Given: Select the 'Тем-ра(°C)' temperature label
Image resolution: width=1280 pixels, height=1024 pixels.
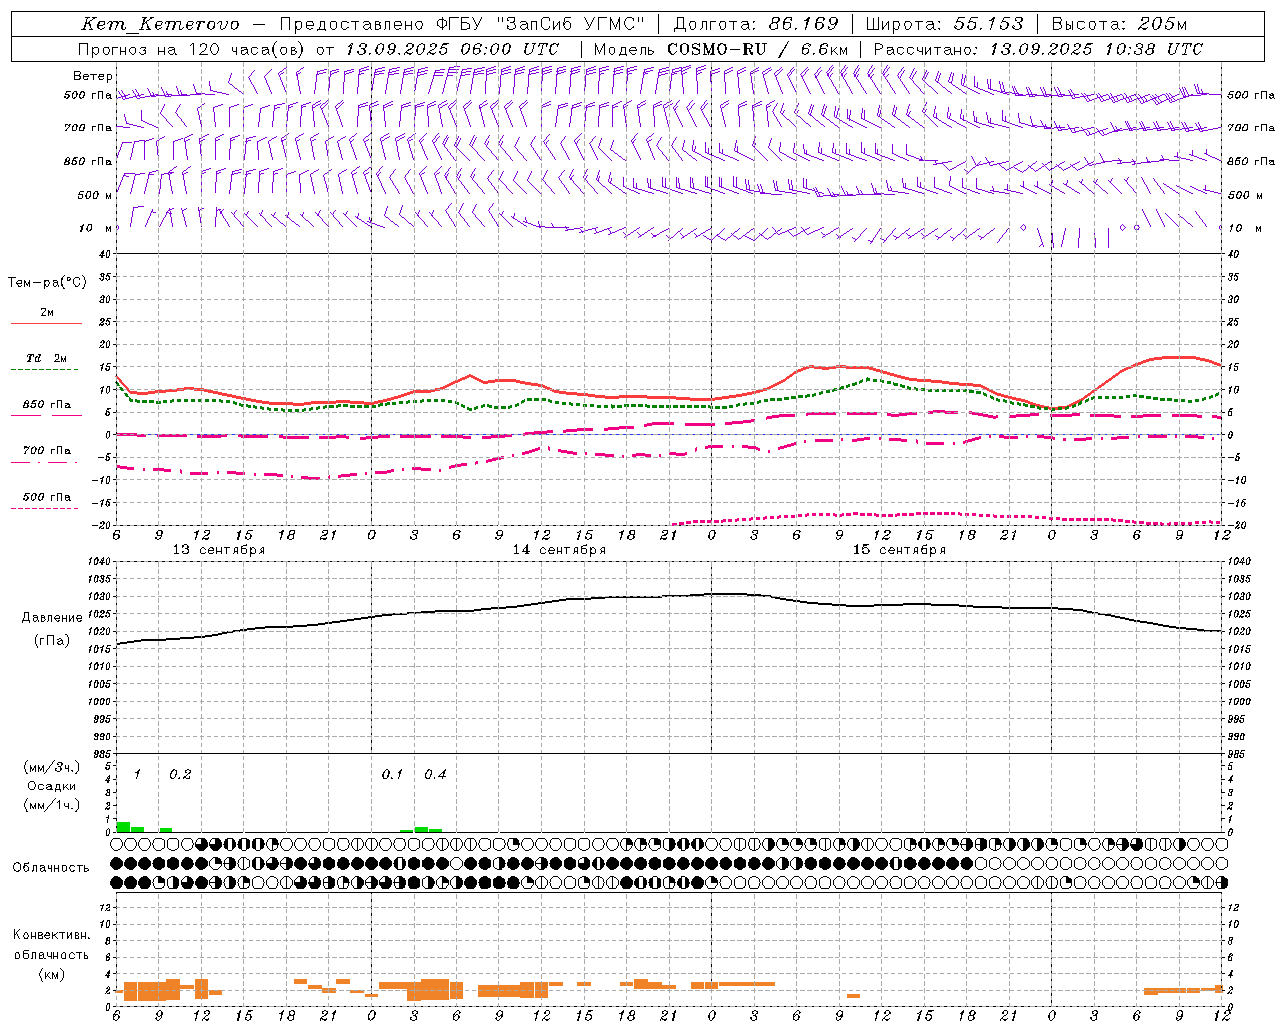Looking at the screenshot, I should click(47, 283).
